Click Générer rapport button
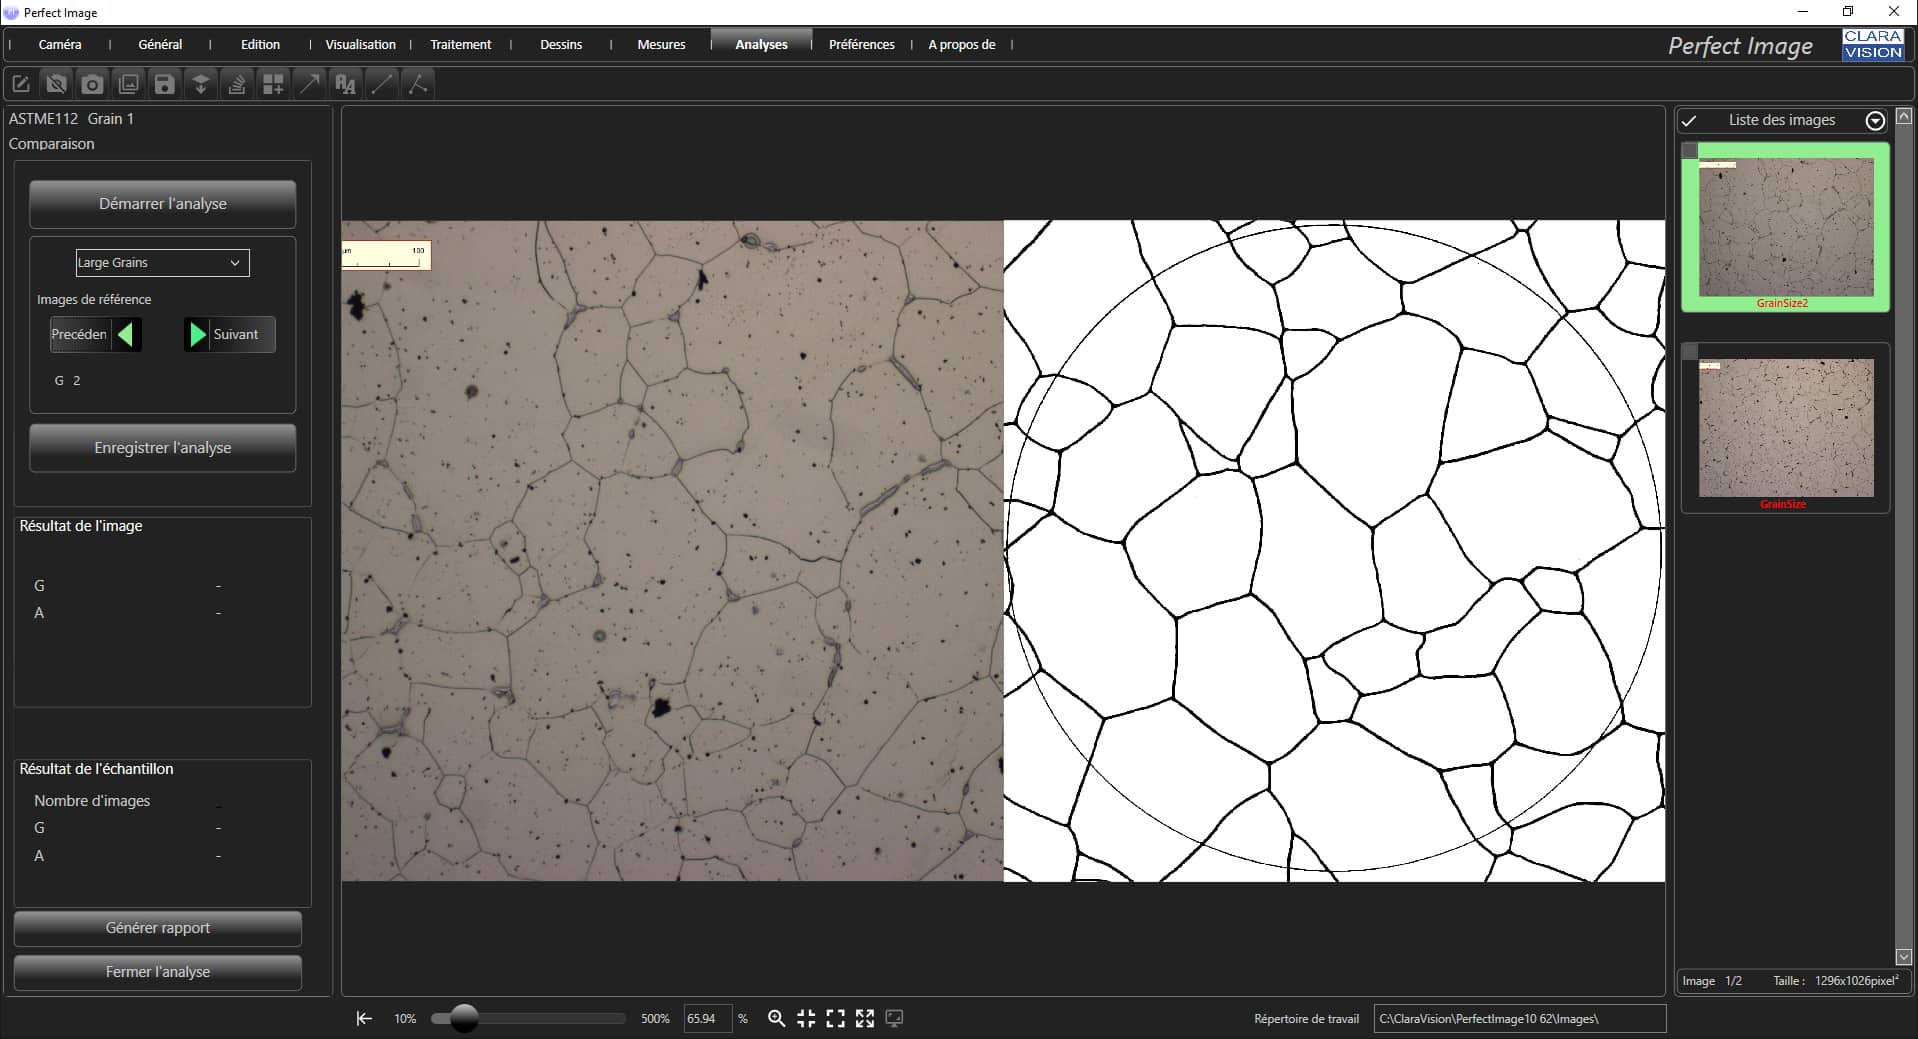The image size is (1918, 1039). point(157,927)
